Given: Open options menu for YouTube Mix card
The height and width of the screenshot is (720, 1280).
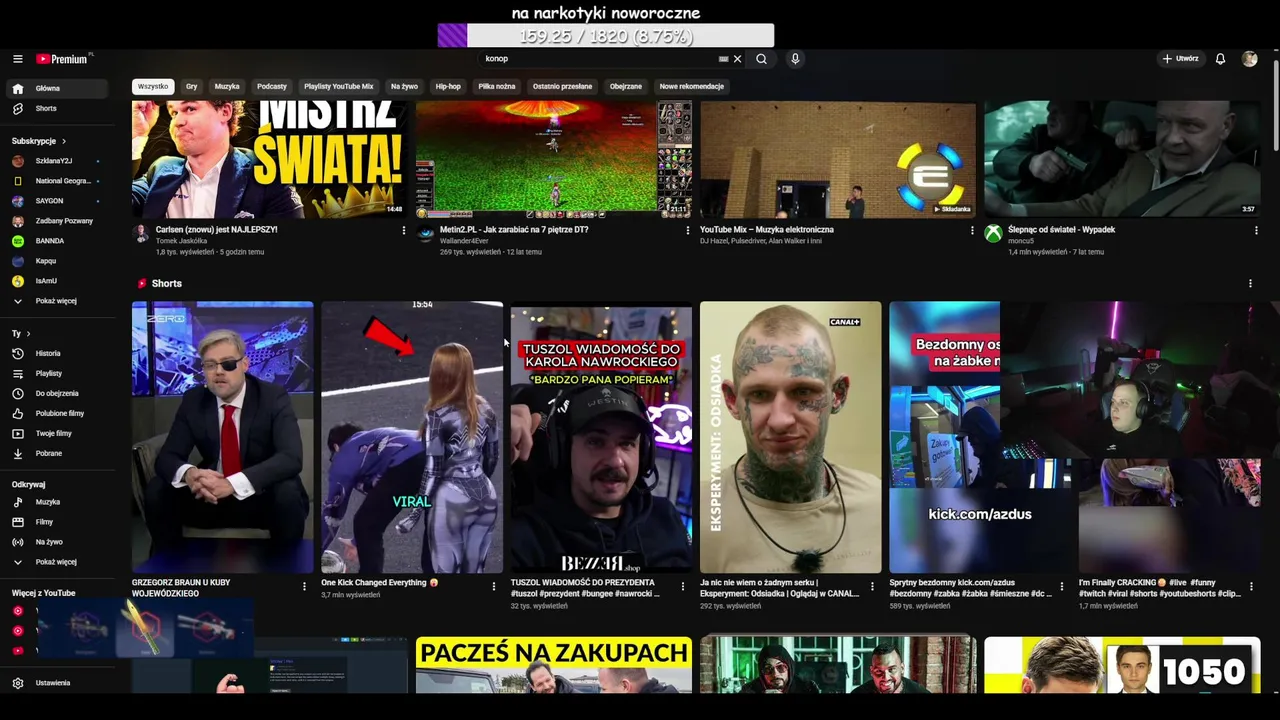Looking at the screenshot, I should tap(972, 230).
